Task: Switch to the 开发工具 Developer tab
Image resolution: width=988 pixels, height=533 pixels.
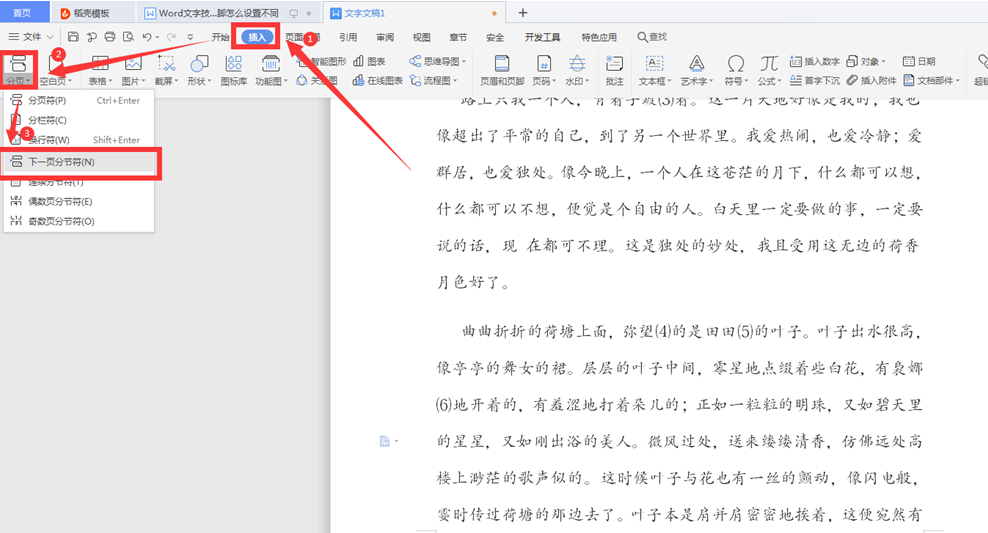Action: [x=542, y=37]
